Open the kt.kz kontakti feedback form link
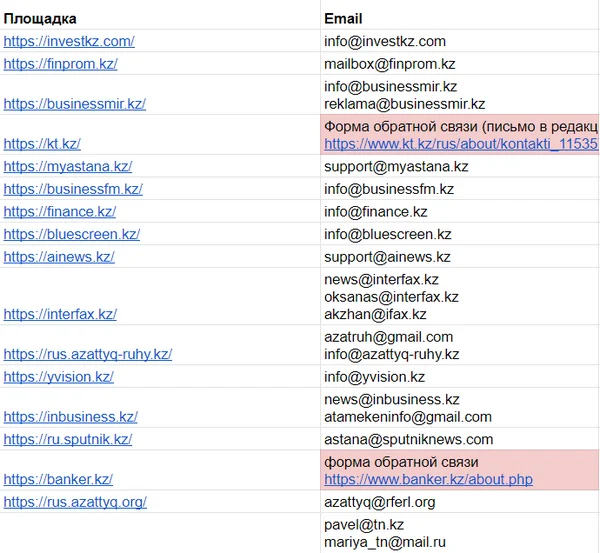Viewport: 600px width, 553px height. pyautogui.click(x=461, y=144)
